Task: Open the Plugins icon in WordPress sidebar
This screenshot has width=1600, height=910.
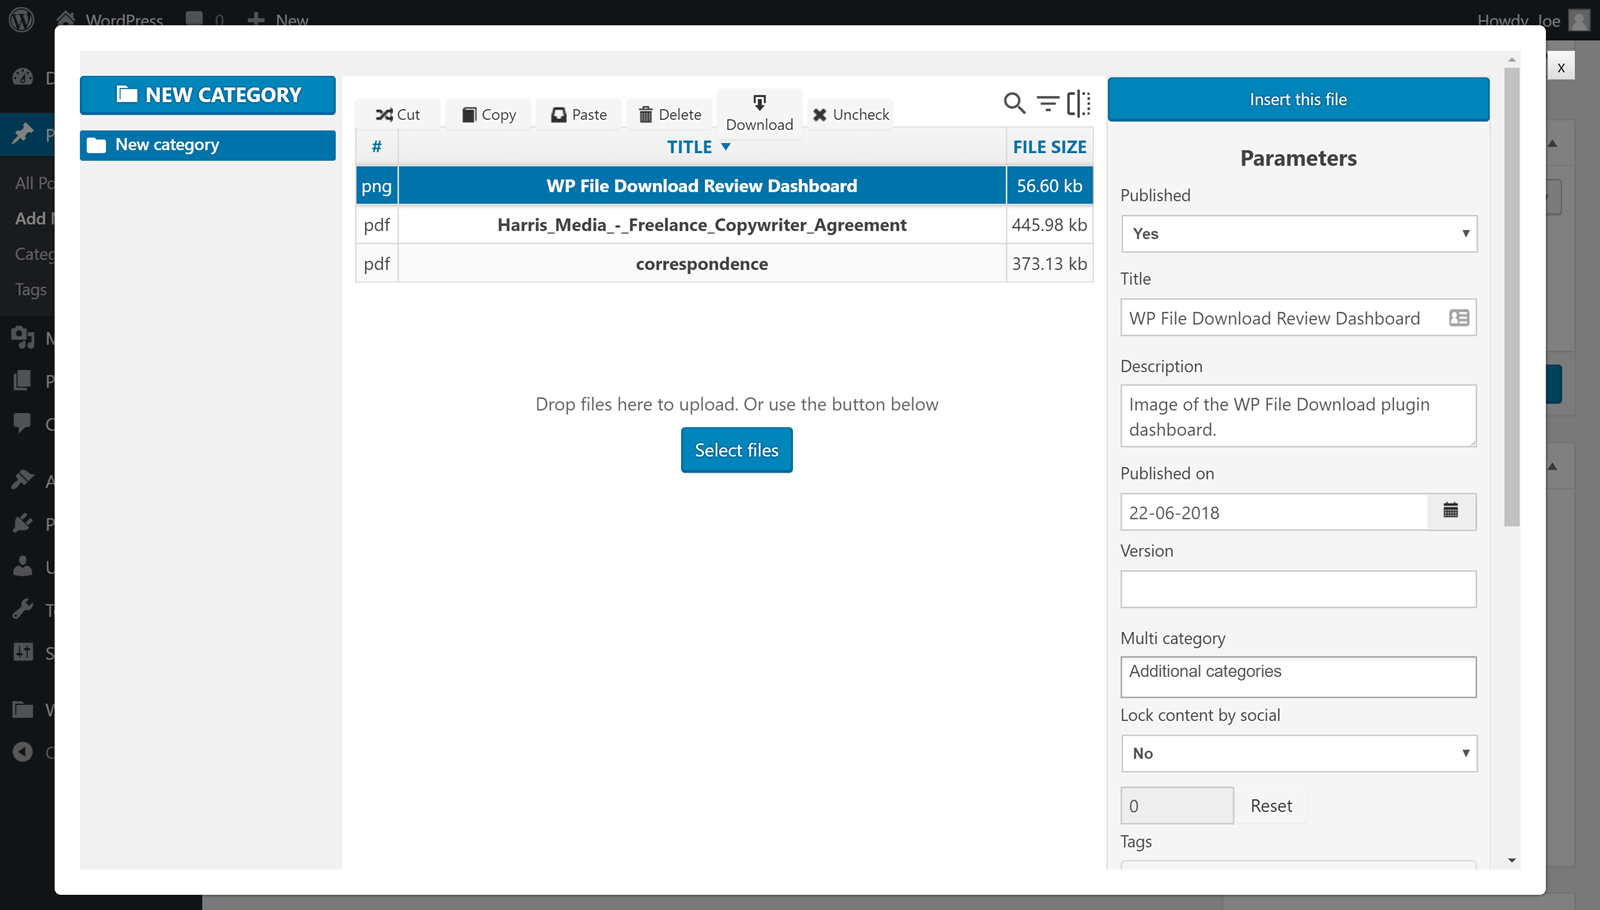Action: (23, 523)
